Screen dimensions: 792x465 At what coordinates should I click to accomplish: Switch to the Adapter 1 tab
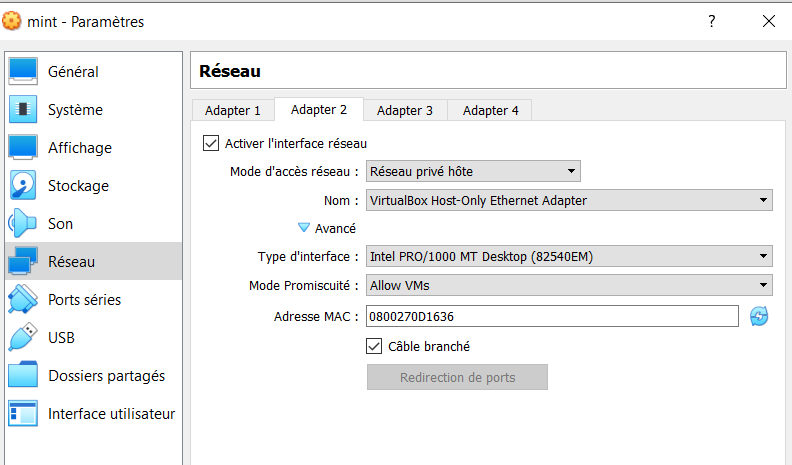click(x=232, y=111)
